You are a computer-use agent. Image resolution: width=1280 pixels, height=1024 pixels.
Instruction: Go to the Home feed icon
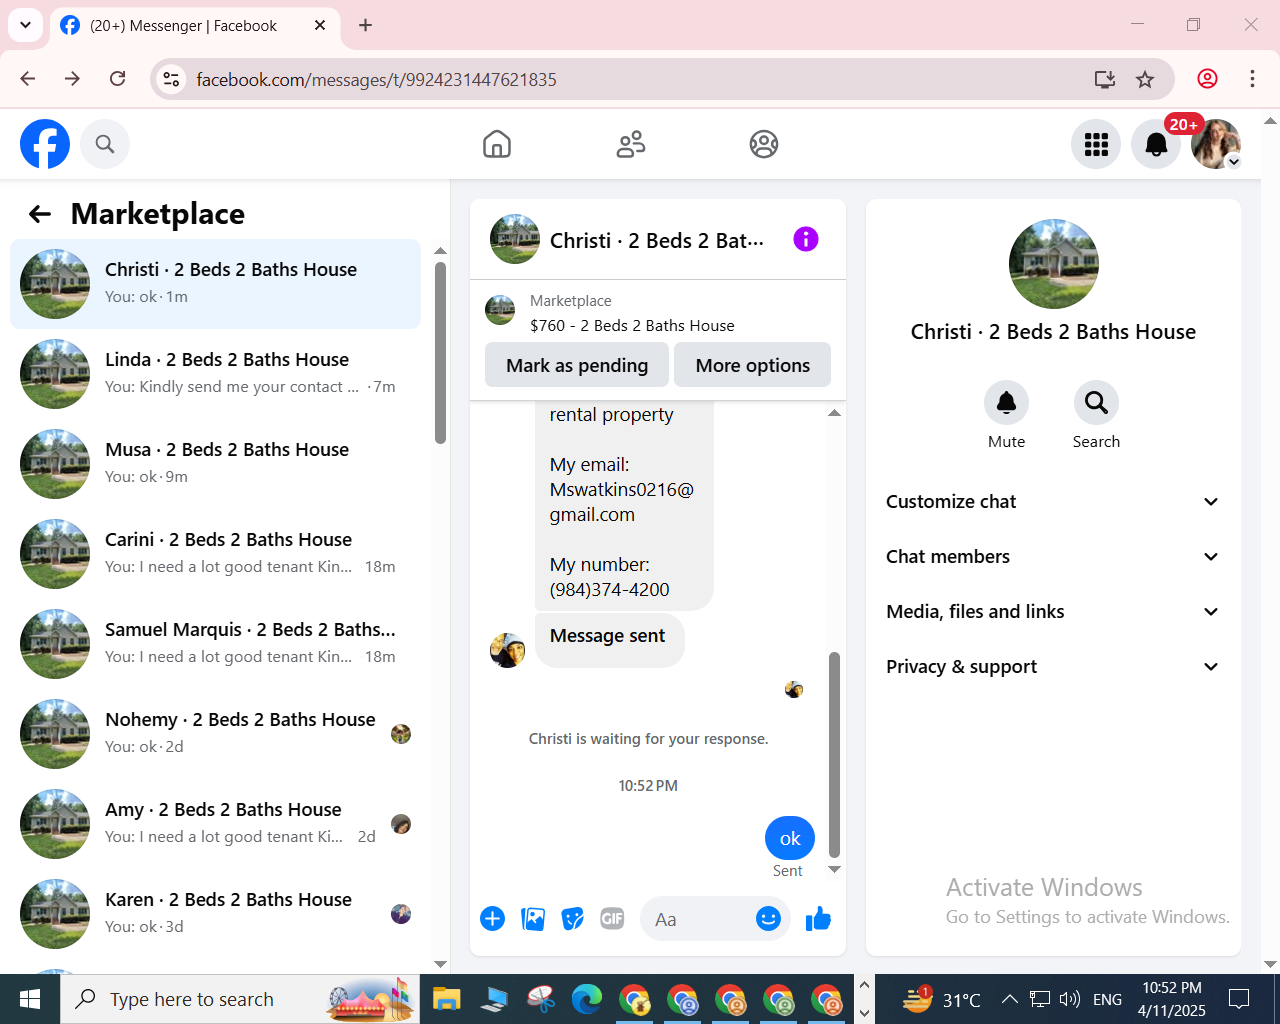(497, 144)
